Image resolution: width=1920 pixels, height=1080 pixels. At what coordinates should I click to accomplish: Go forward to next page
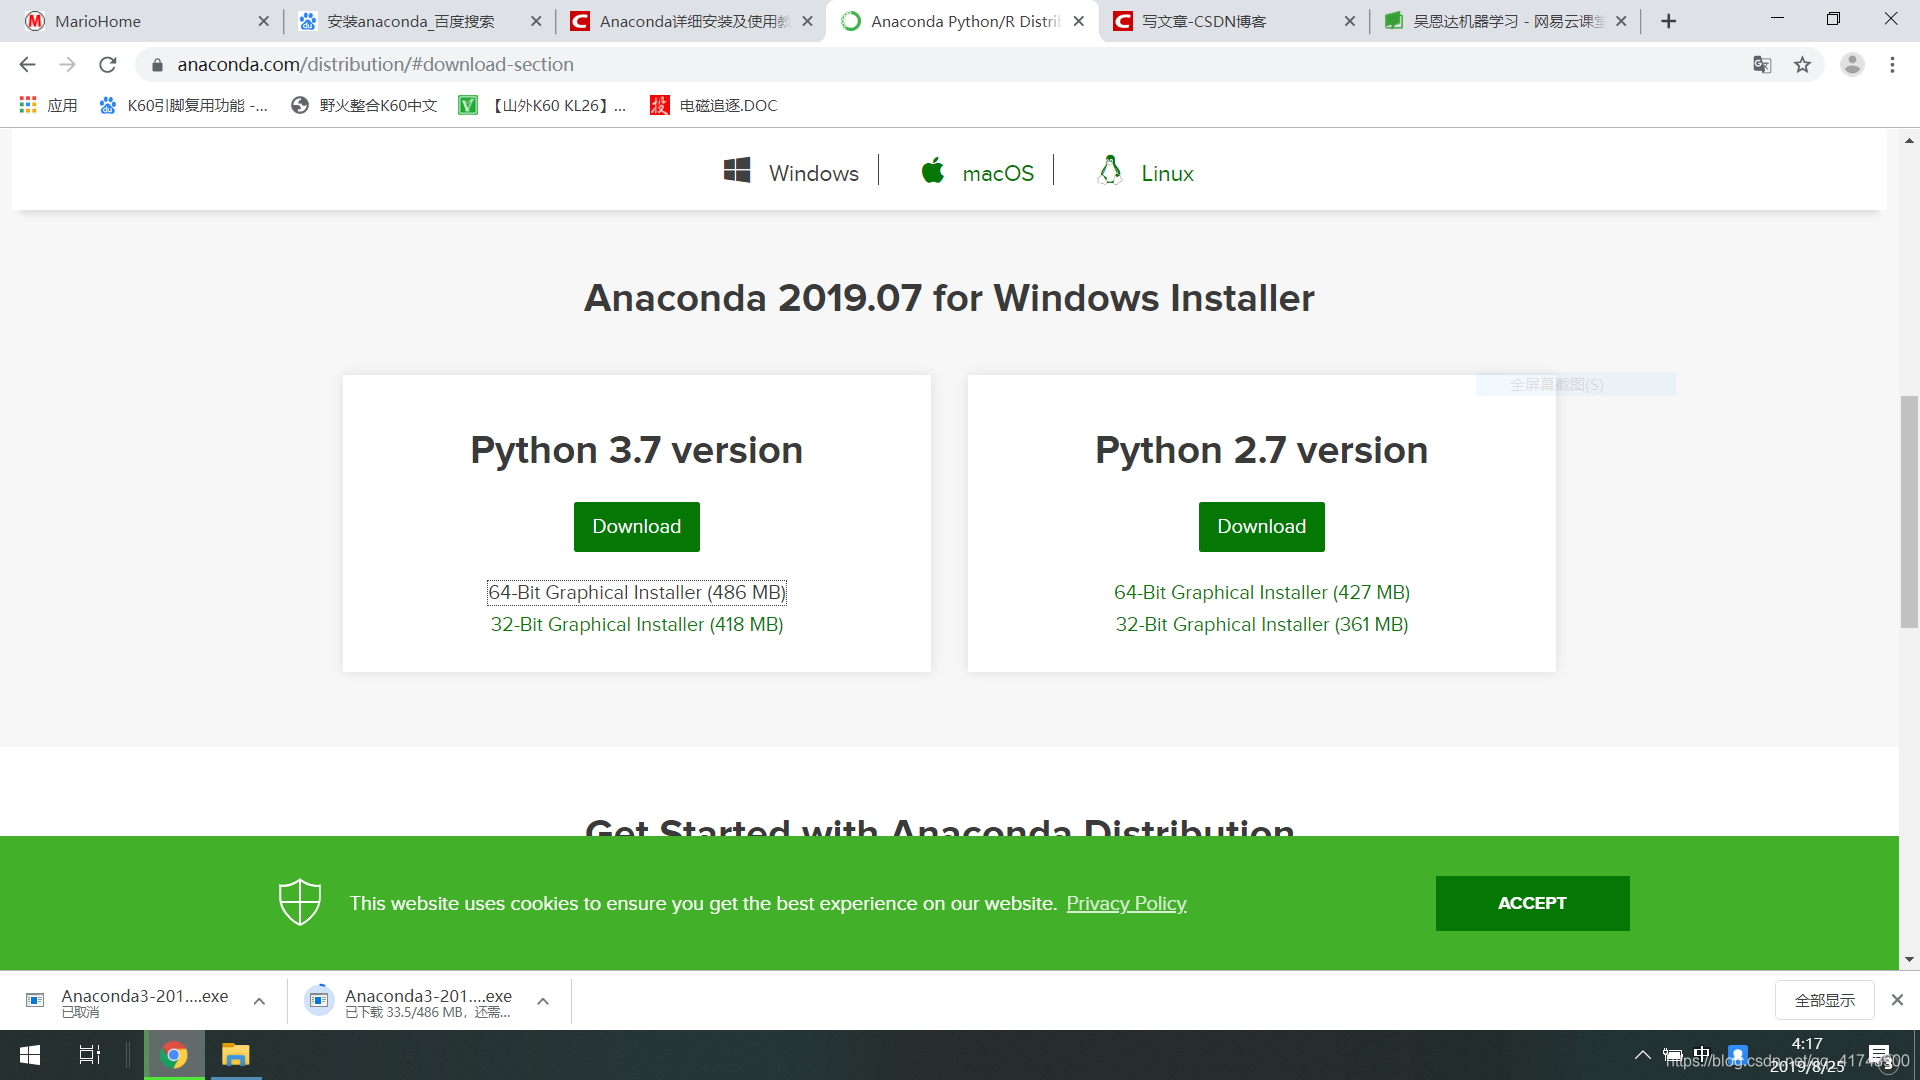pyautogui.click(x=67, y=64)
